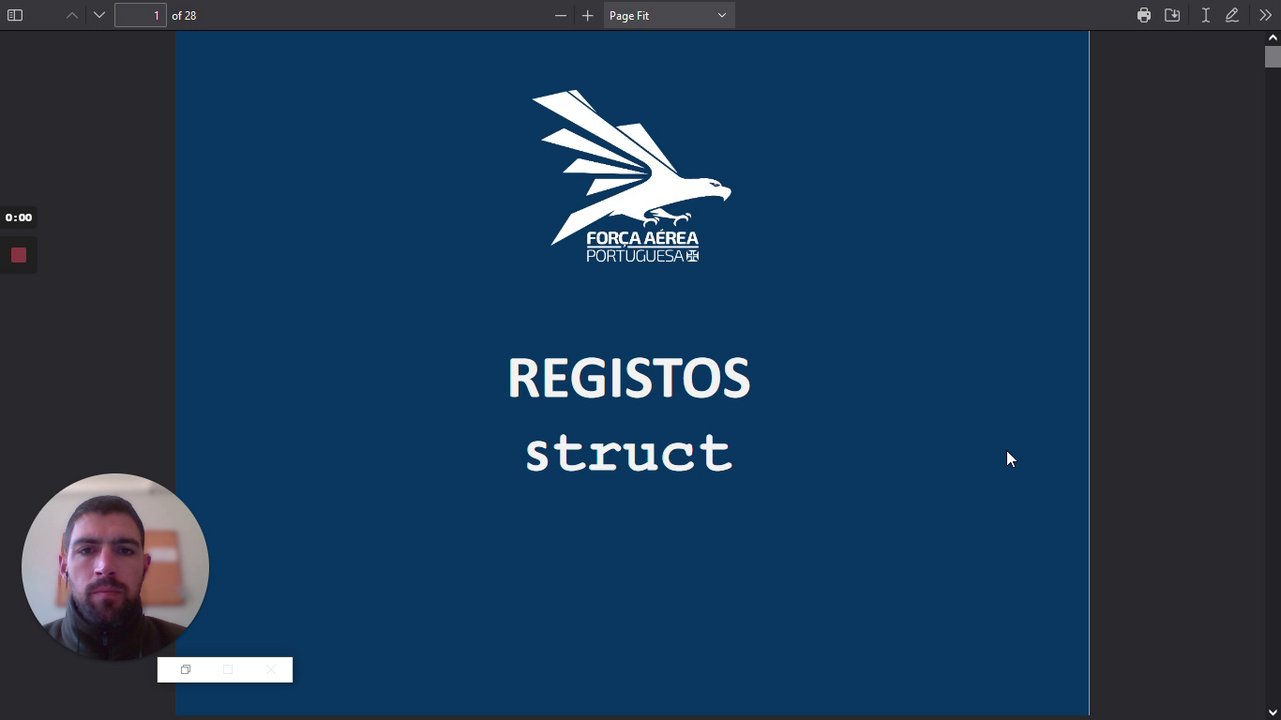The image size is (1281, 720).
Task: Click the vertical scrollbar thumb
Action: point(1272,57)
